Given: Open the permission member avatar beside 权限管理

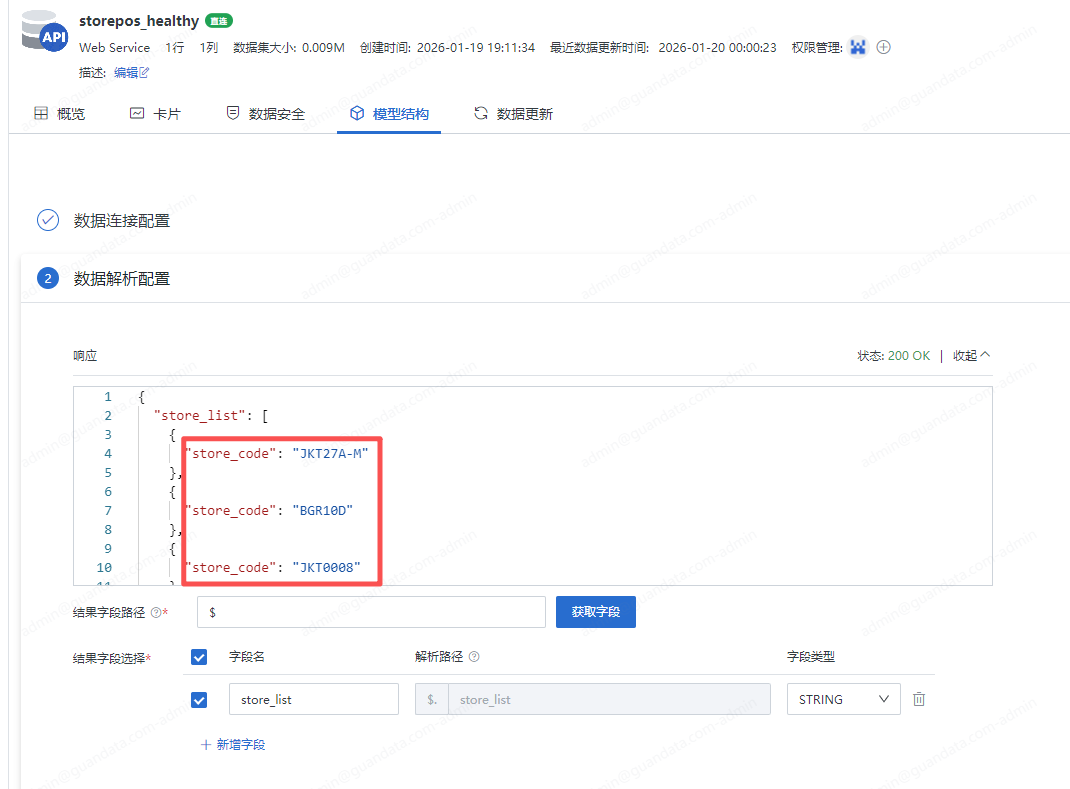Looking at the screenshot, I should [x=858, y=46].
